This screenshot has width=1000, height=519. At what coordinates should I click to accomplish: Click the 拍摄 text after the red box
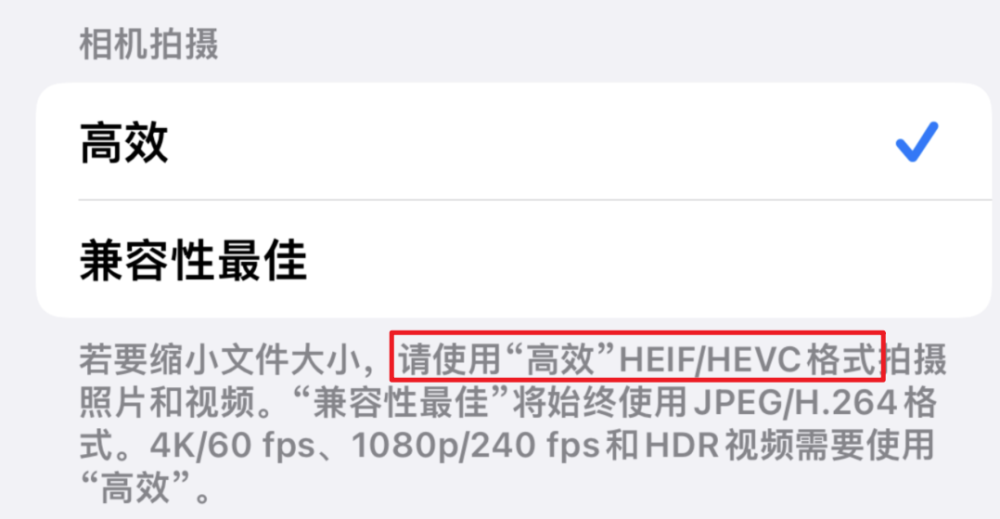pos(913,359)
